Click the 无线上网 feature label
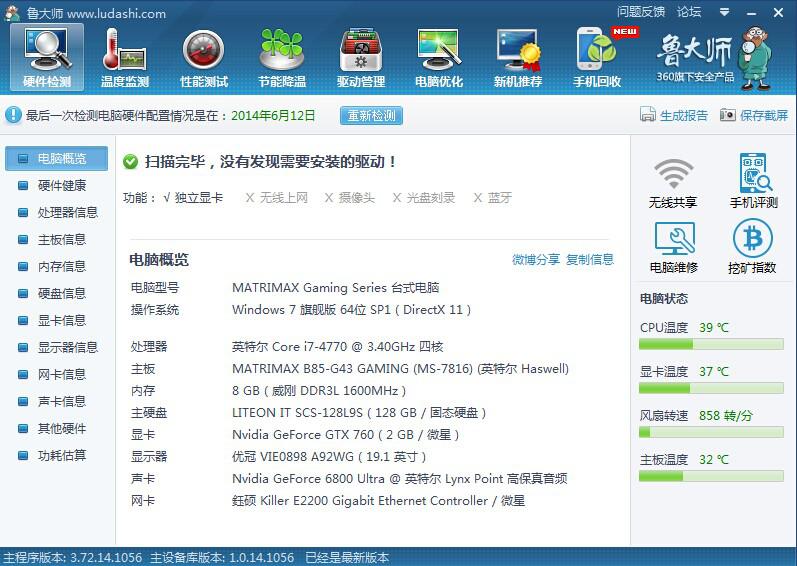The width and height of the screenshot is (797, 566). [284, 198]
